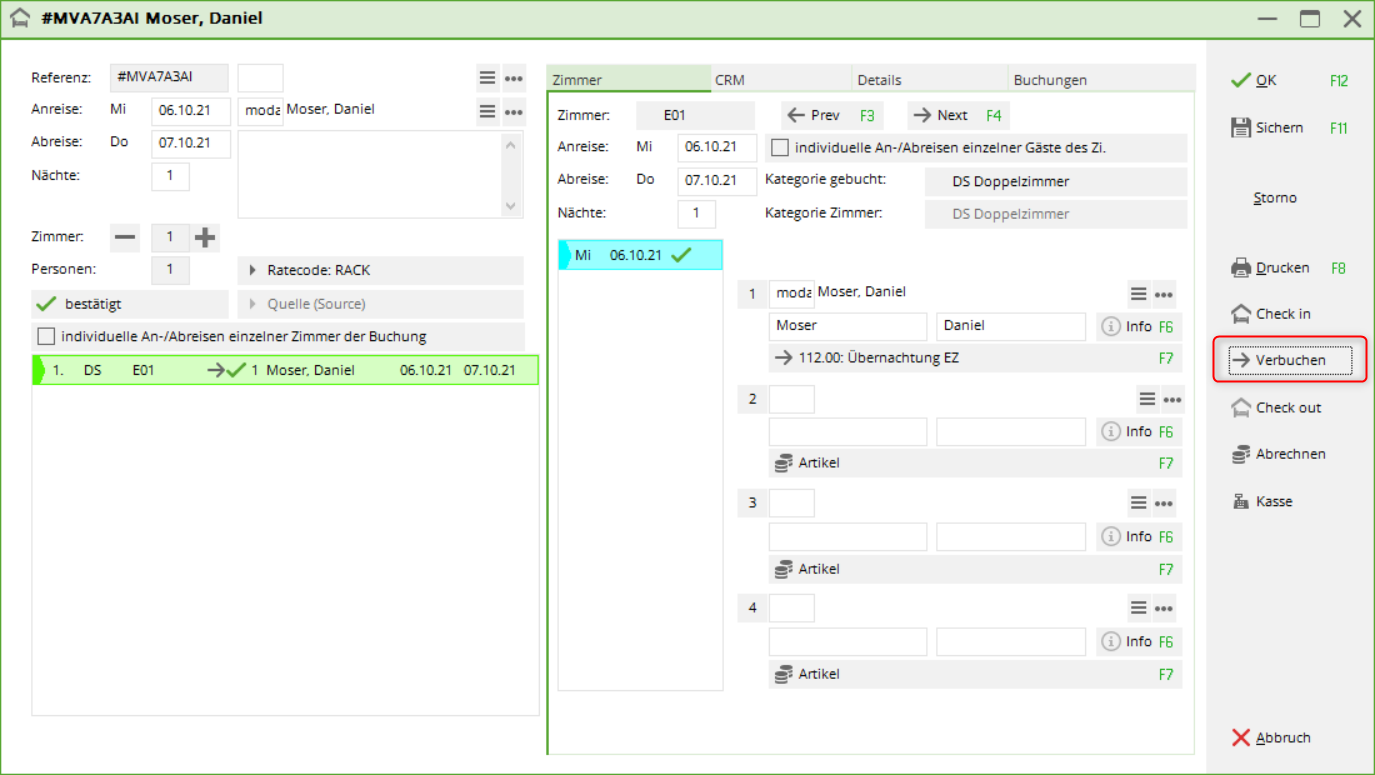The height and width of the screenshot is (775, 1375).
Task: Go to Next room
Action: click(x=953, y=115)
